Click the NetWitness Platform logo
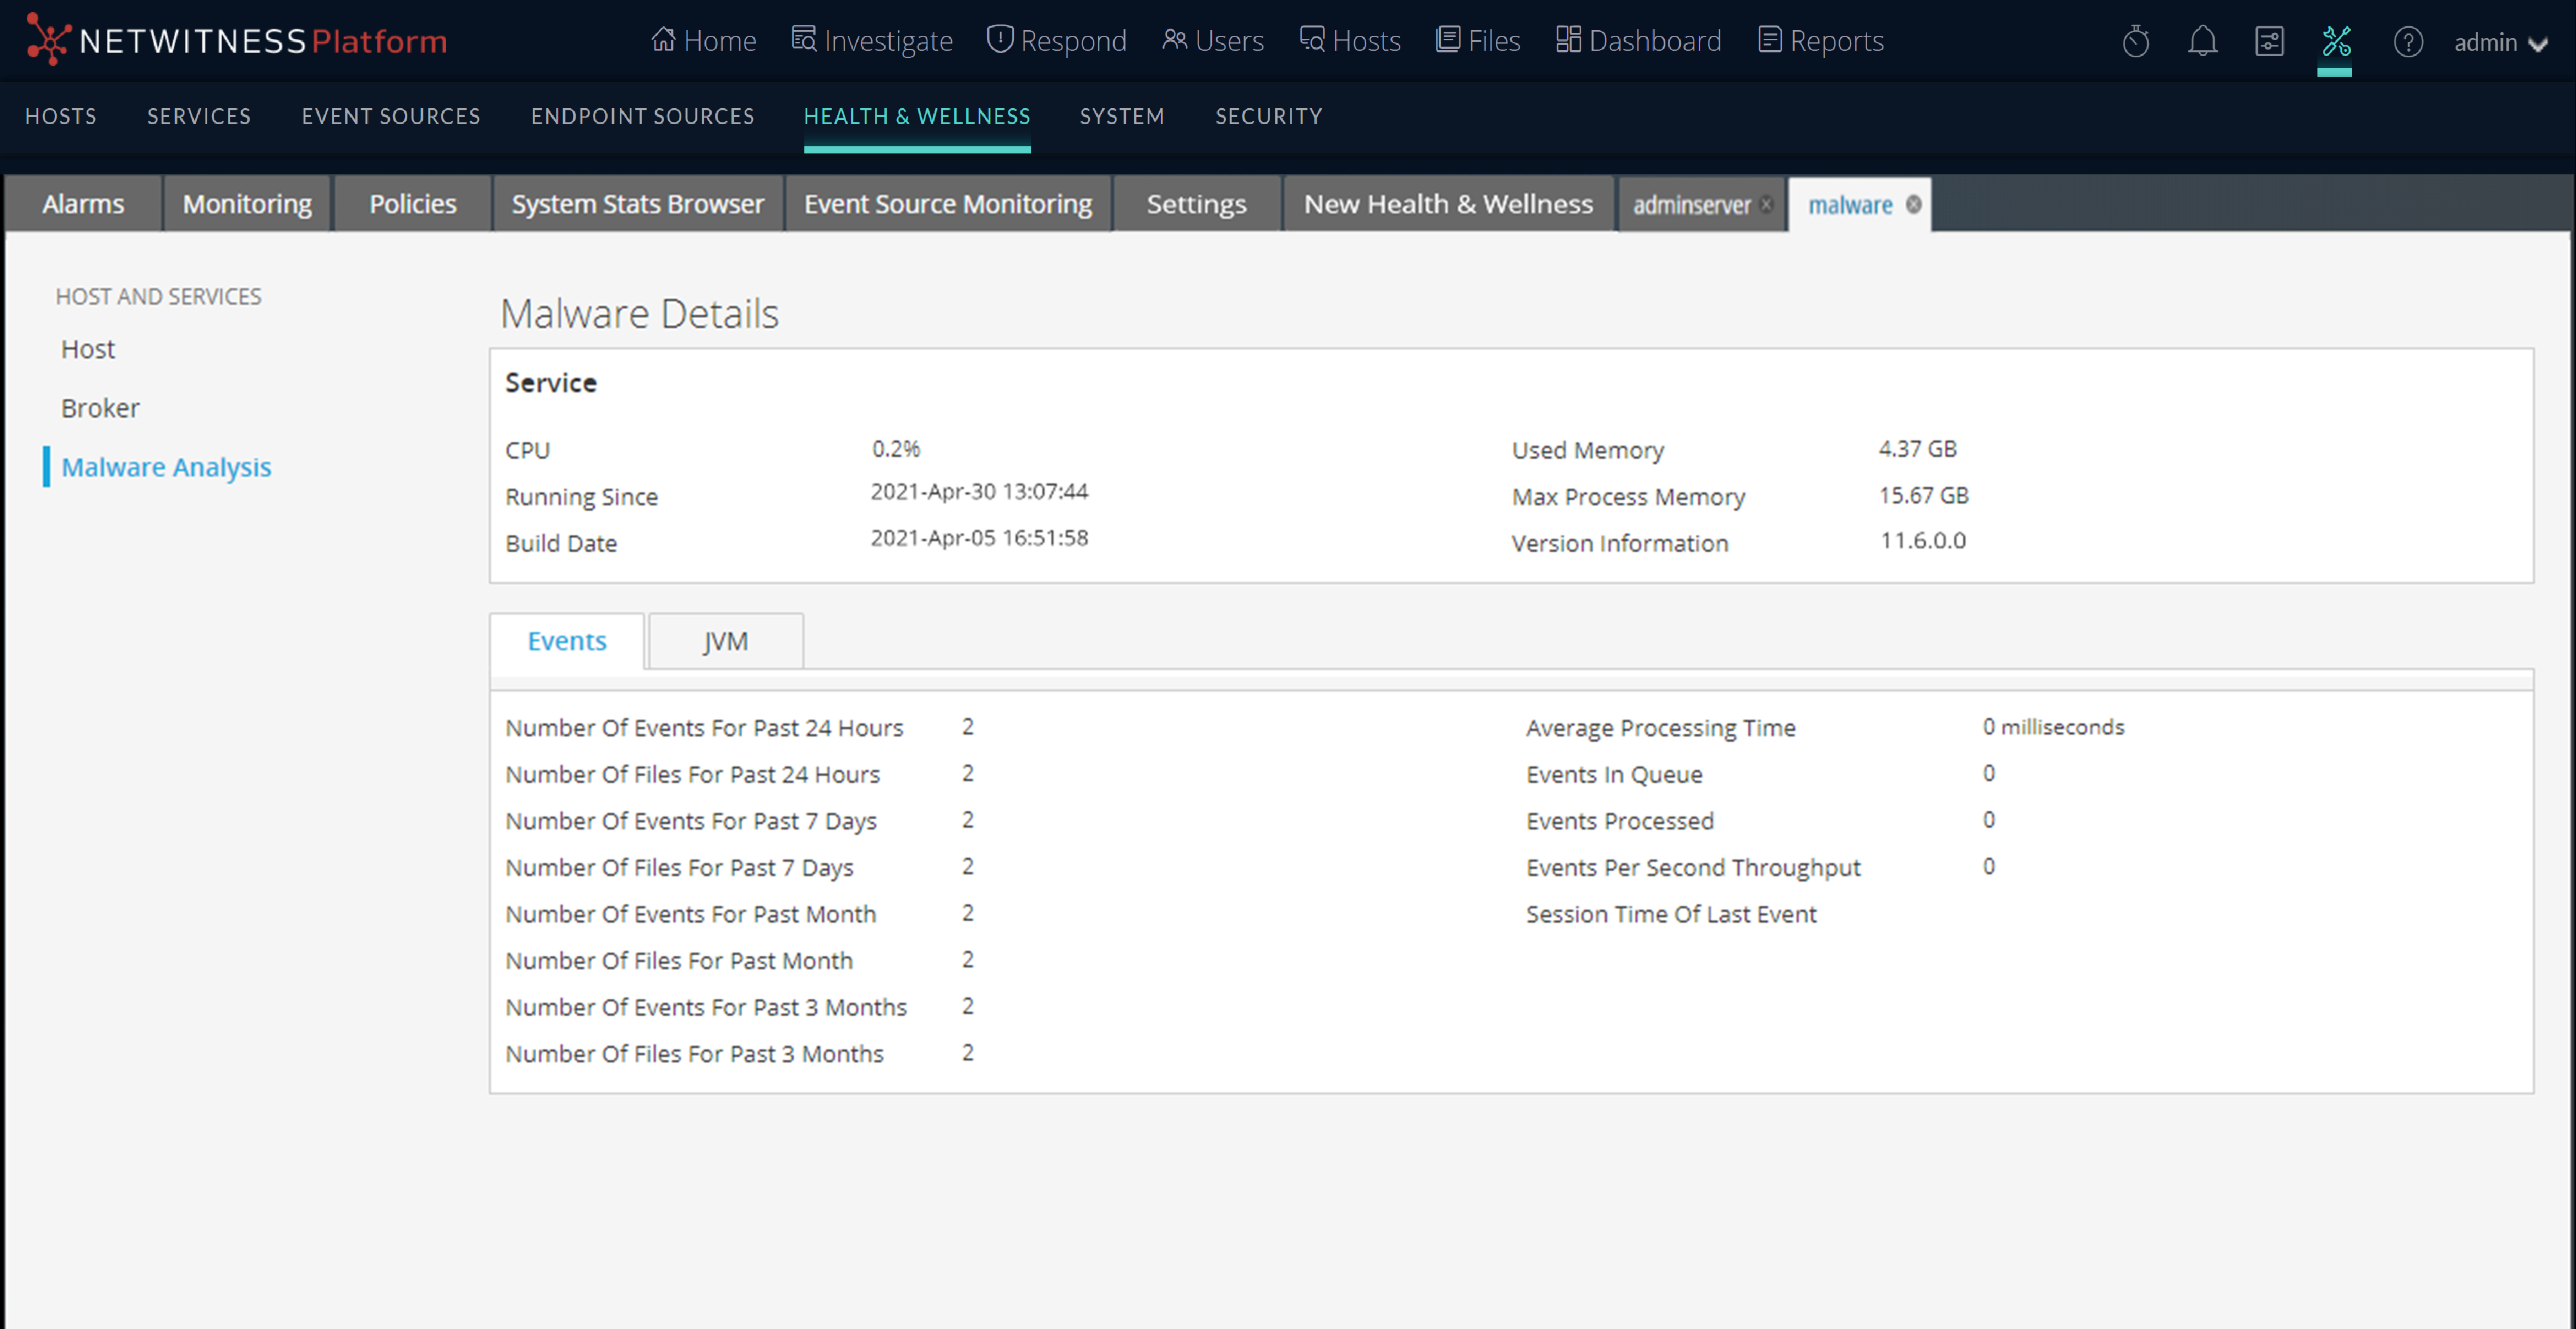Viewport: 2576px width, 1329px height. tap(236, 40)
